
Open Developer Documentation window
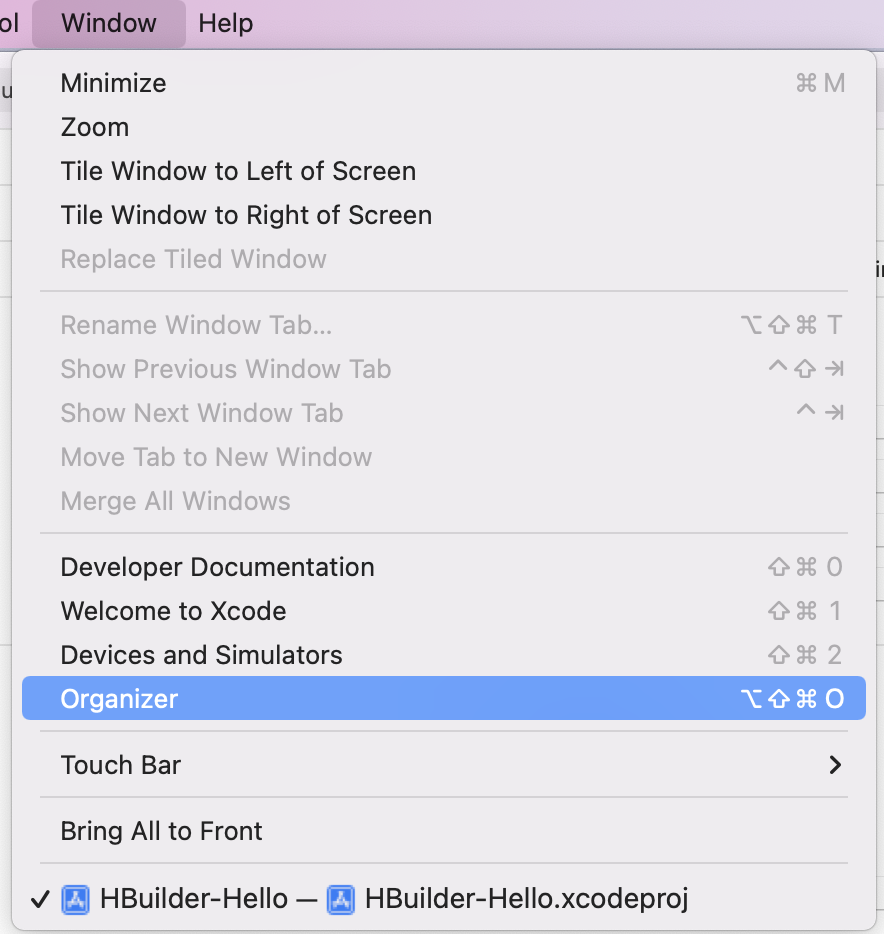(444, 567)
